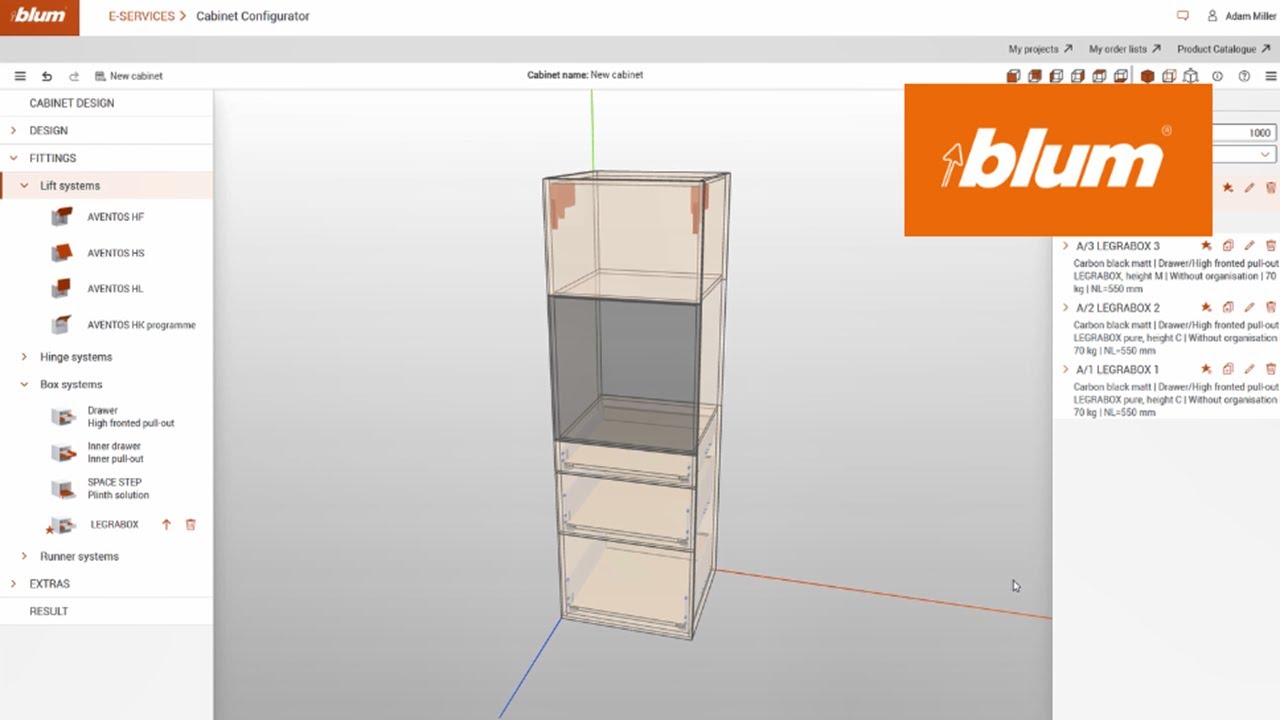Image resolution: width=1280 pixels, height=720 pixels.
Task: Click the blum logo in header
Action: 39,16
